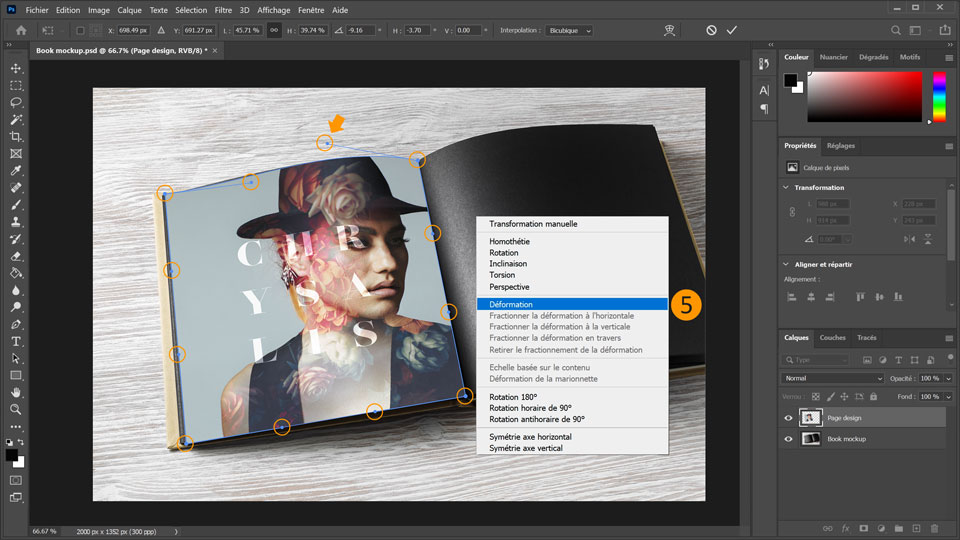Toggle warp mode icon in options bar
The height and width of the screenshot is (540, 960).
[x=670, y=30]
